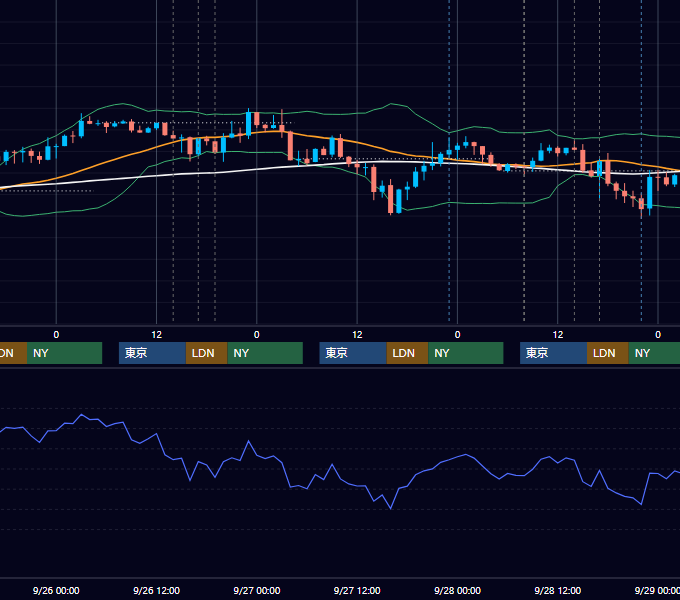Click the hour label 12 above 9/26 12:00

(x=157, y=335)
